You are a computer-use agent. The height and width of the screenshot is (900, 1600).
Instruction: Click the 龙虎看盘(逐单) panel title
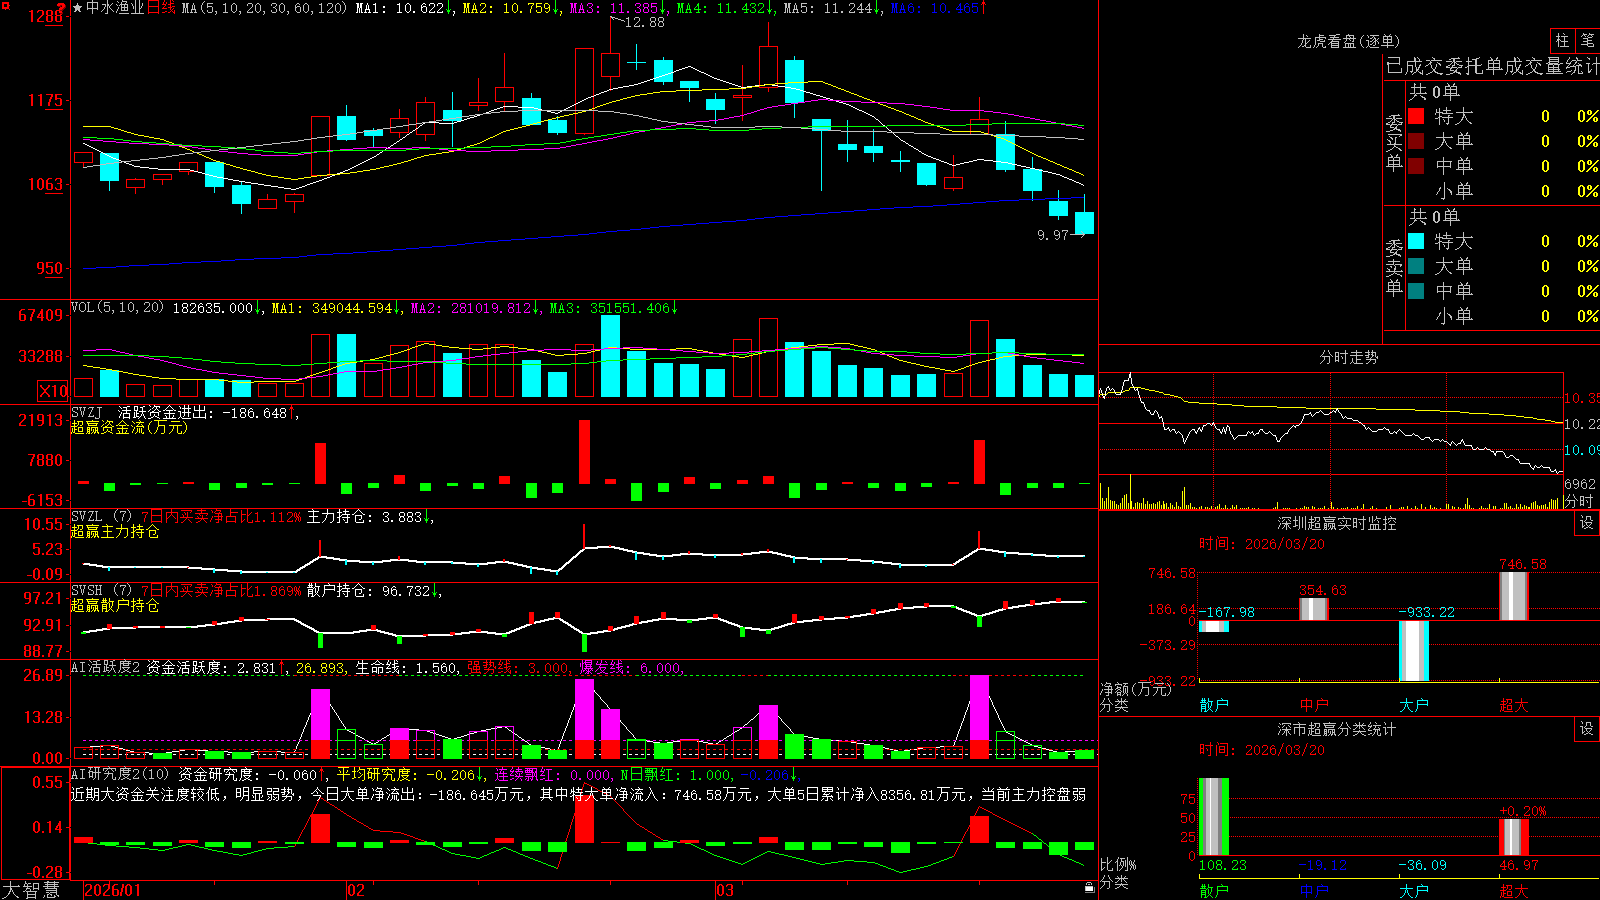tap(1349, 41)
